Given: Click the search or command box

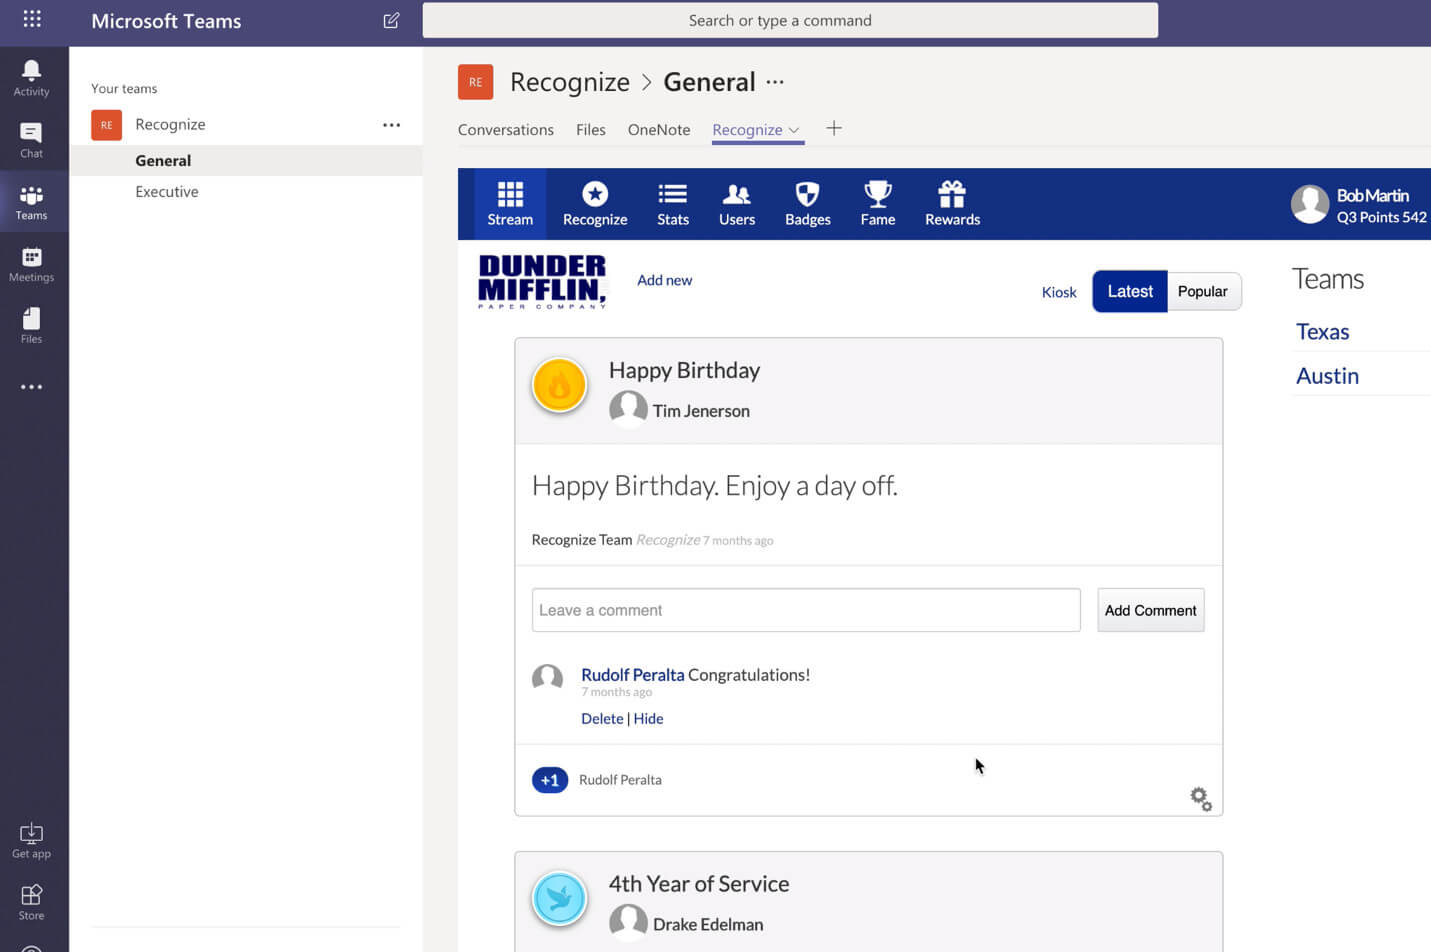Looking at the screenshot, I should (x=790, y=20).
